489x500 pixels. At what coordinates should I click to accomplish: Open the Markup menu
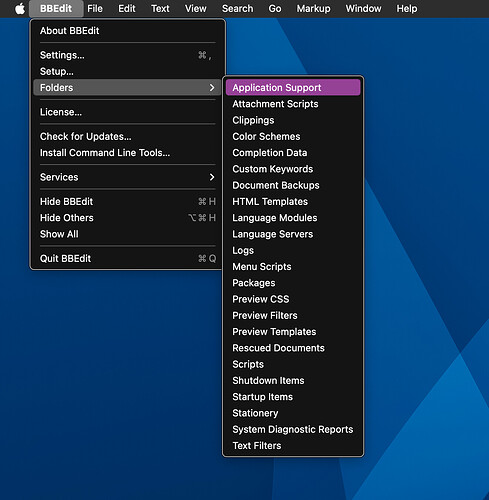click(x=313, y=9)
